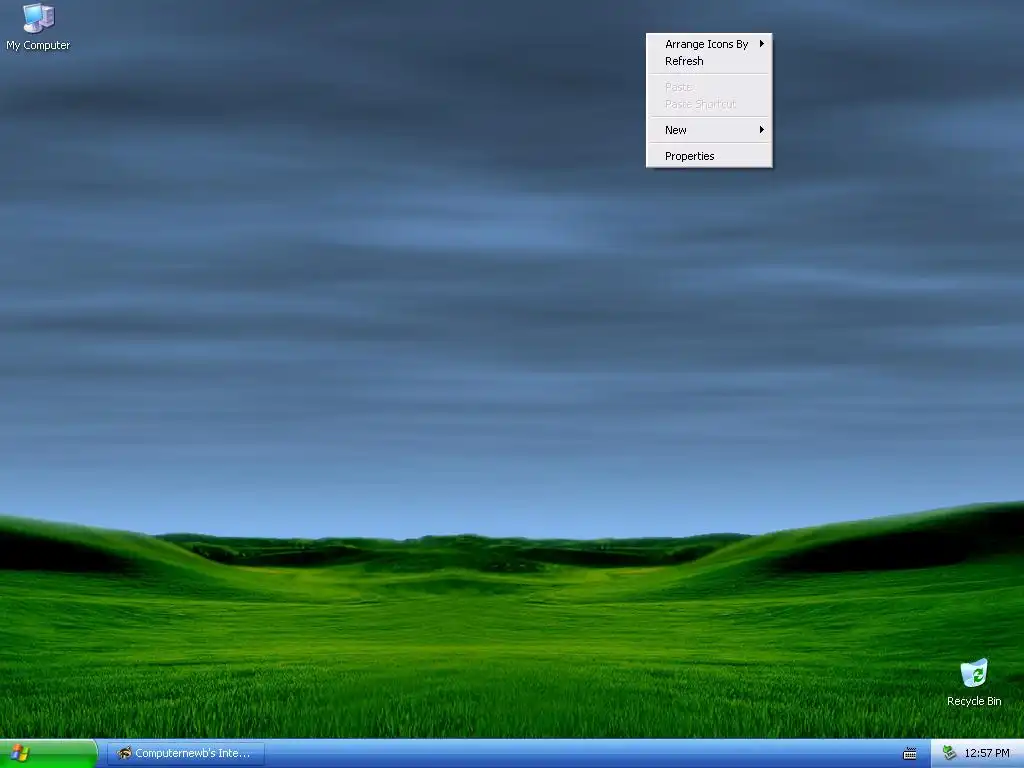This screenshot has width=1024, height=768.
Task: Click the 12:57 PM clock
Action: pyautogui.click(x=987, y=754)
